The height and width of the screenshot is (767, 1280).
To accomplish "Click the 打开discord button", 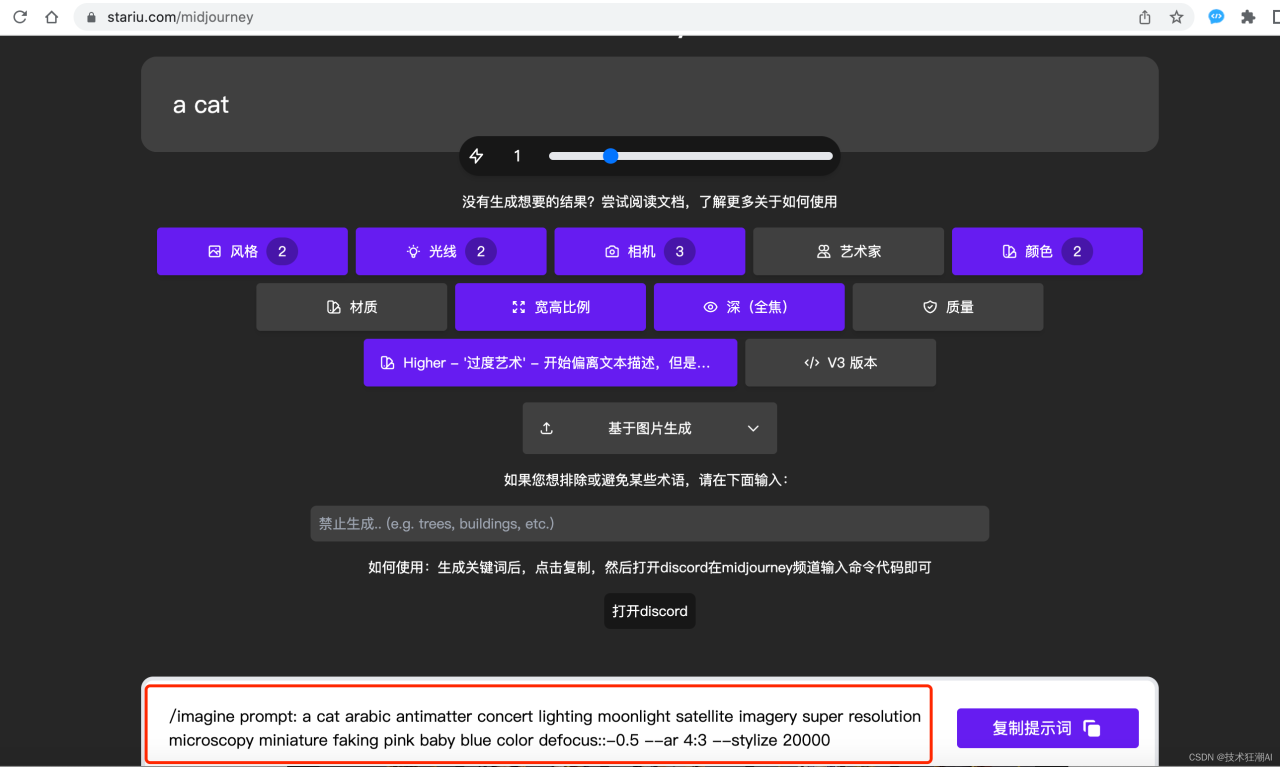I will click(x=650, y=611).
